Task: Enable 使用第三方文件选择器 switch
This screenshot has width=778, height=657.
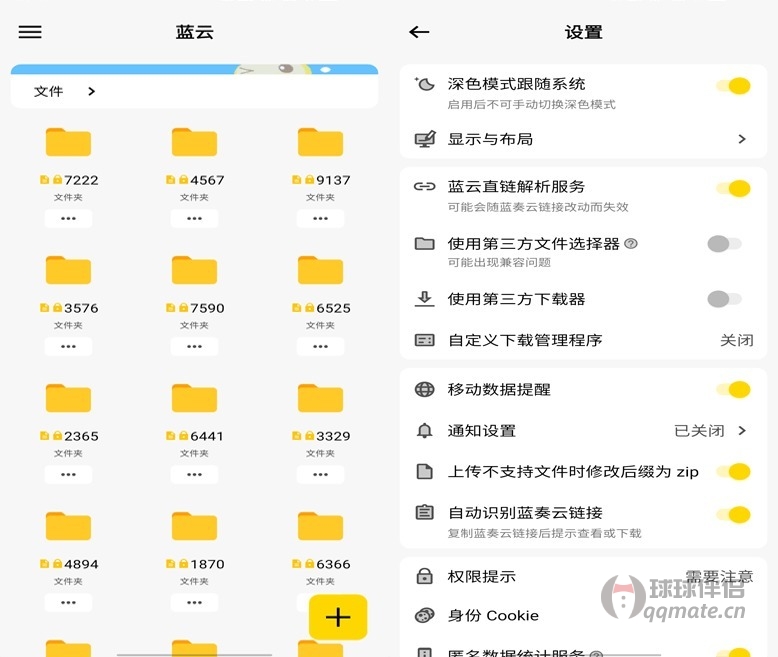Action: pyautogui.click(x=724, y=244)
